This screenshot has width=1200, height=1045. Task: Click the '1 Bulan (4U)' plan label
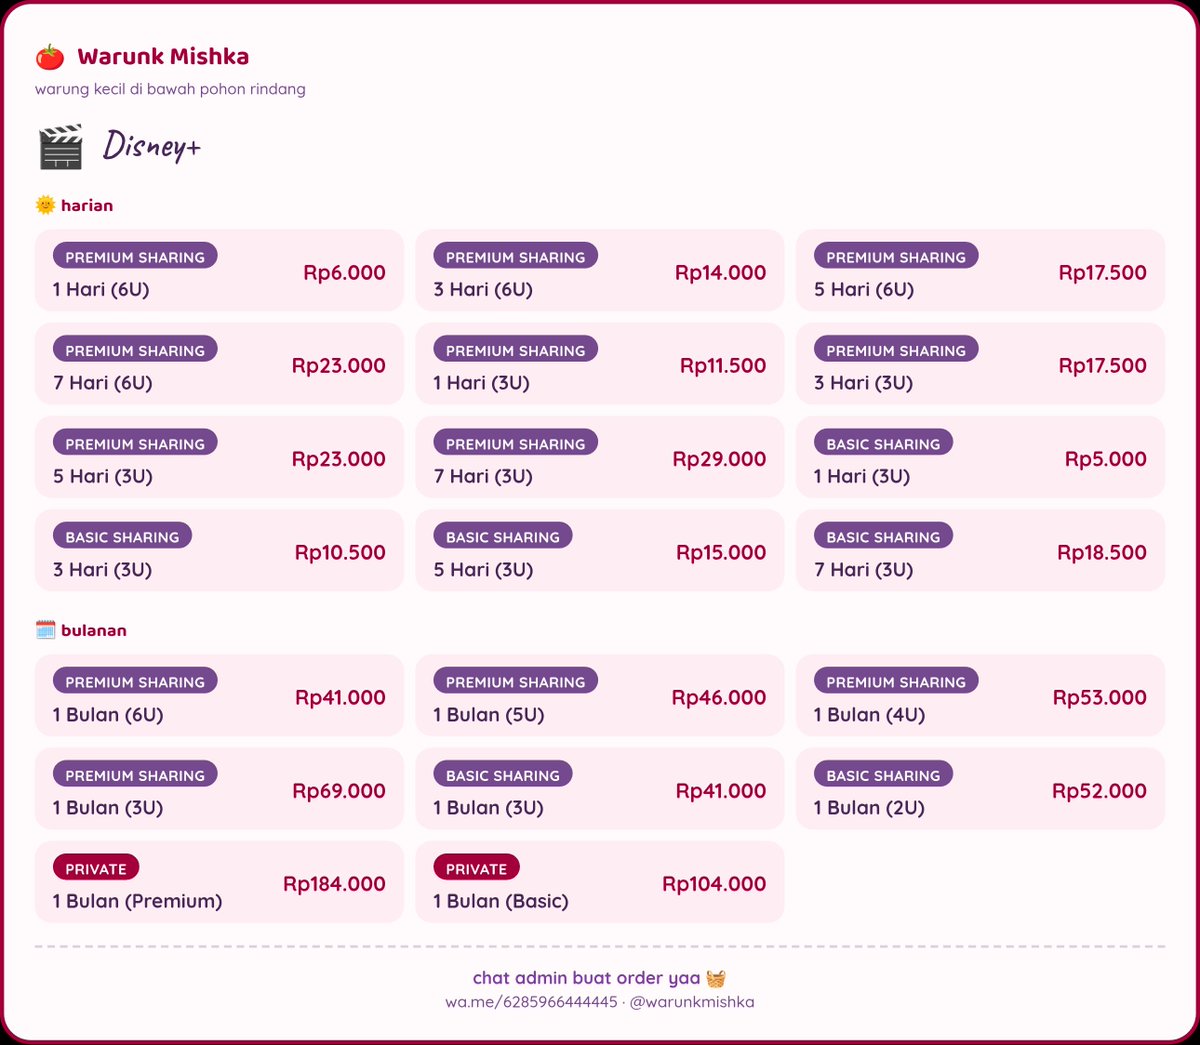870,714
